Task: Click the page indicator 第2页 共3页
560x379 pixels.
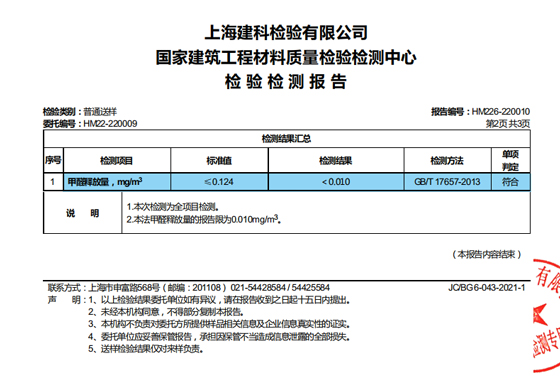Action: 508,124
